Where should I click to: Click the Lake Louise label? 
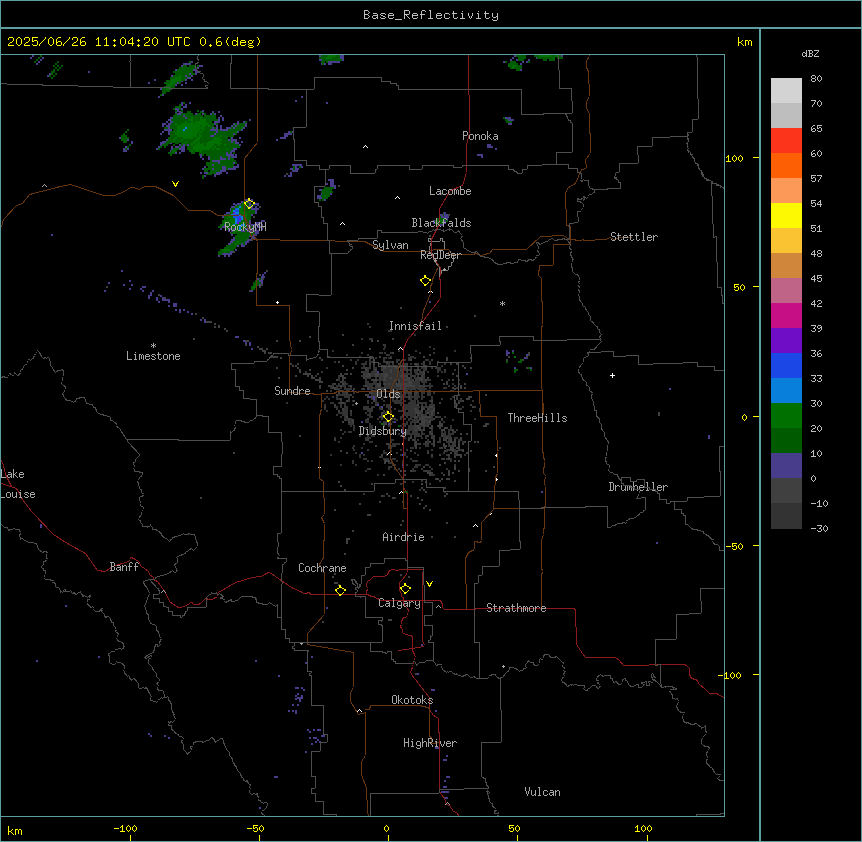point(18,484)
